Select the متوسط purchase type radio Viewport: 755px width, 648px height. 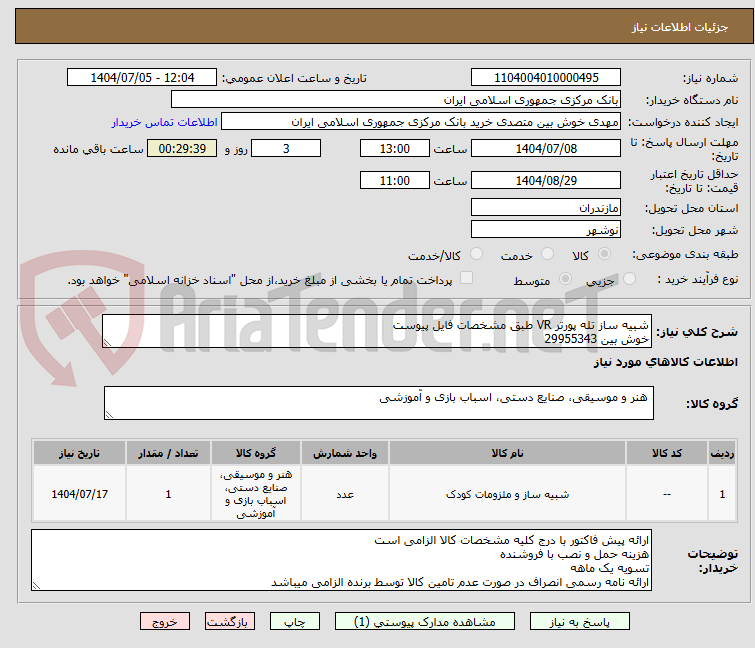pos(565,279)
